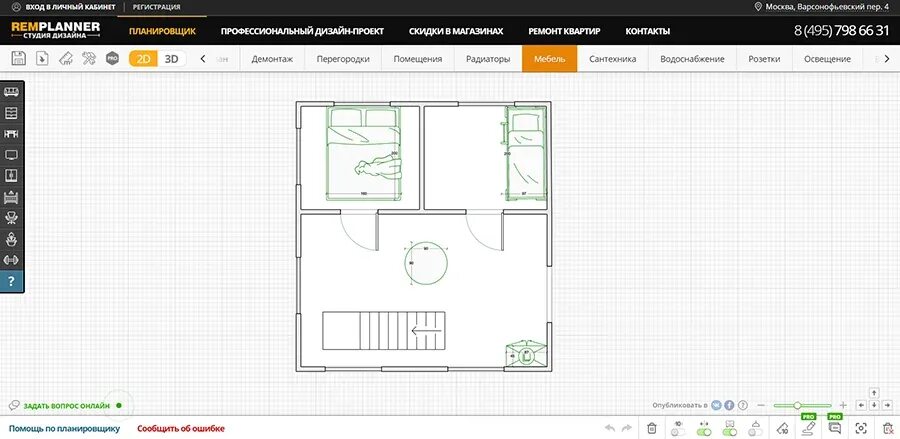Screen dimensions: 900x439
Task: Open the ПЛАНИРОВЩИК menu item
Action: coord(162,31)
